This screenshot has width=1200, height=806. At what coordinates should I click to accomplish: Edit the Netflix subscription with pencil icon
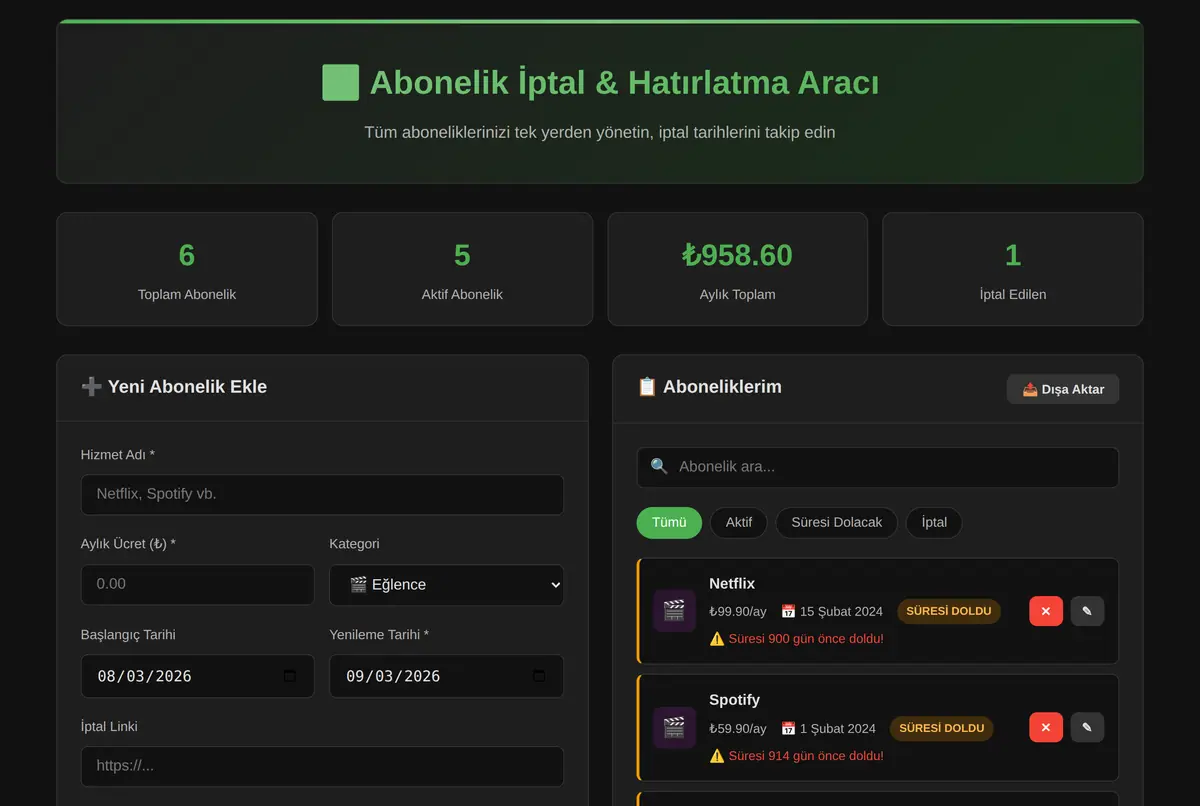pyautogui.click(x=1087, y=611)
